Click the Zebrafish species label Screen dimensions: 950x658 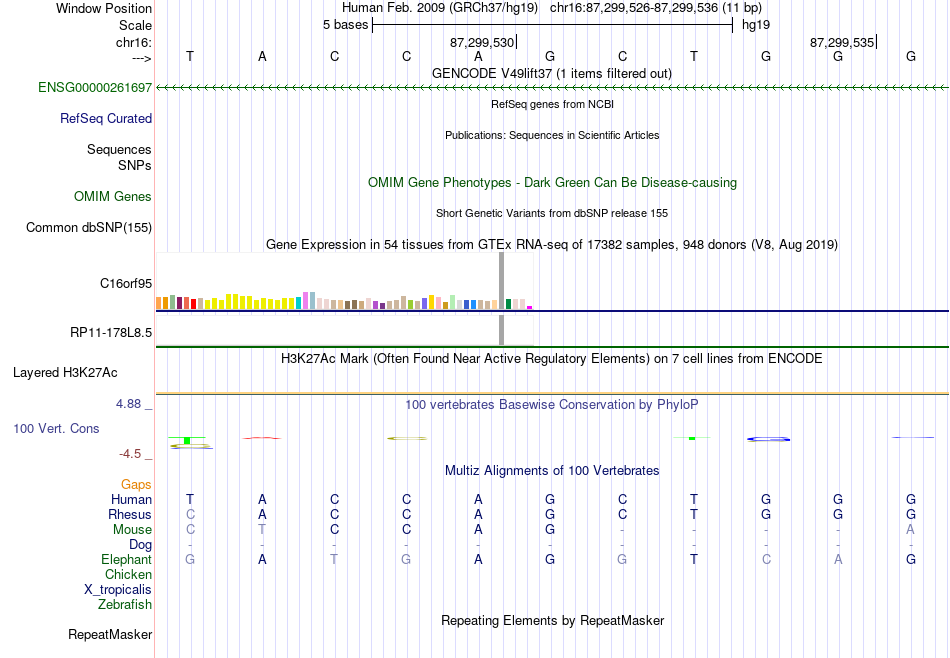[x=125, y=604]
